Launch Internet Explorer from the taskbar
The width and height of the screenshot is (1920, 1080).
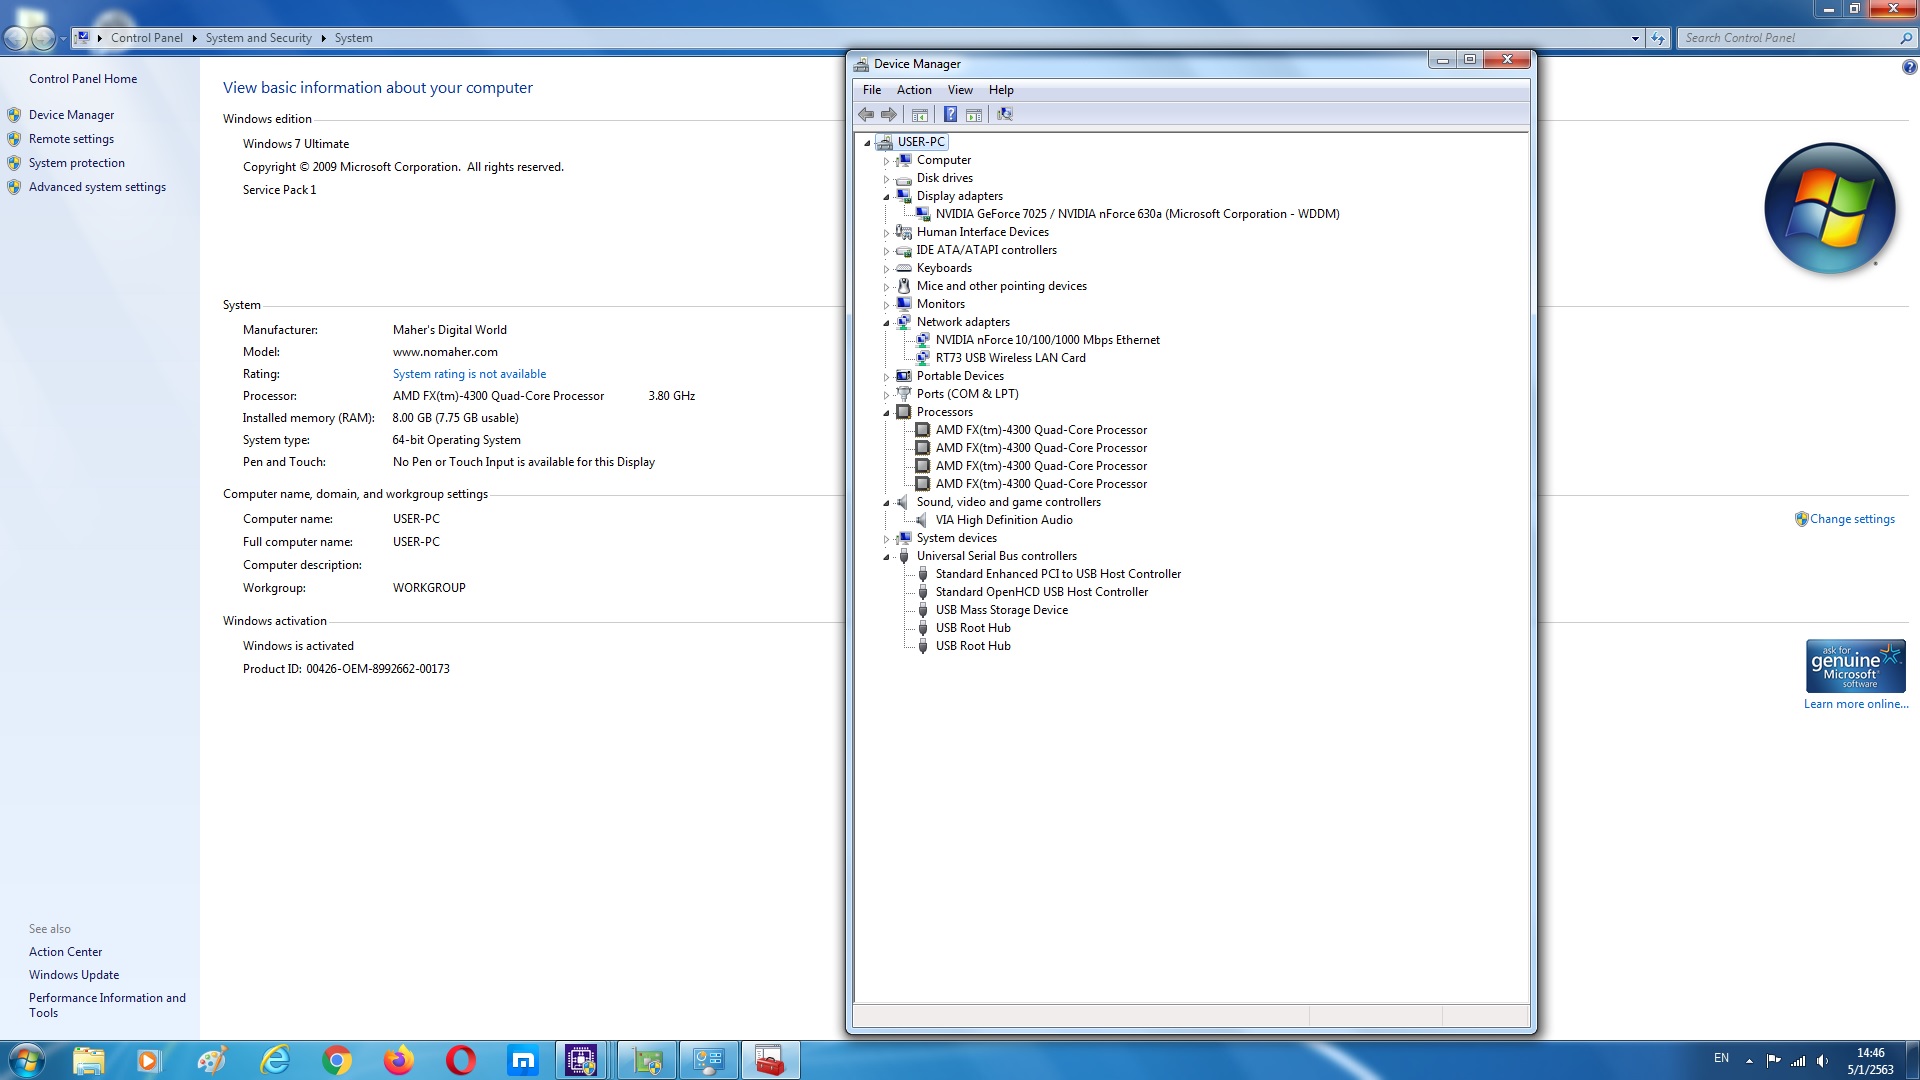[274, 1060]
